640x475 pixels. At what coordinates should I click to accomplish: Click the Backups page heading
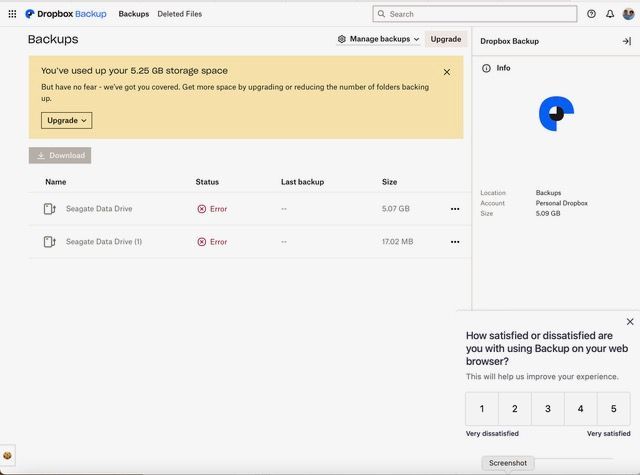(x=53, y=39)
